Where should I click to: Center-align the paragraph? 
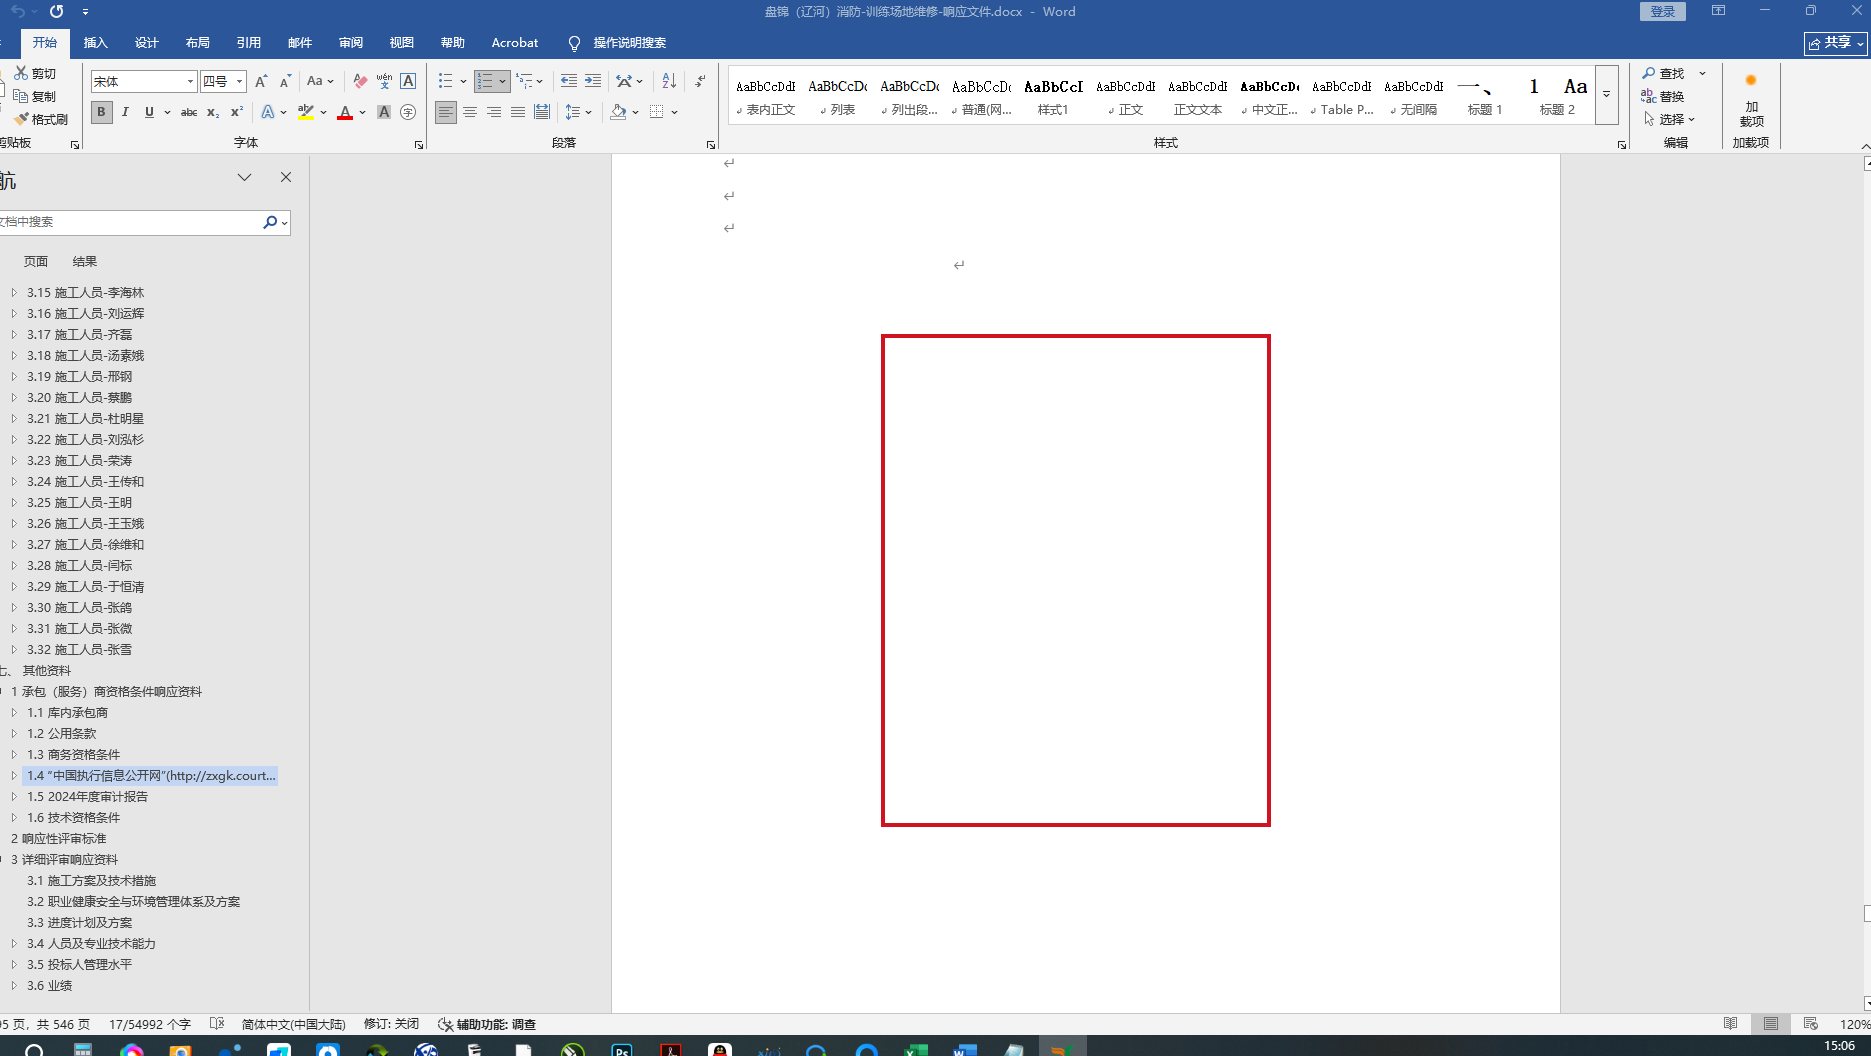click(470, 112)
